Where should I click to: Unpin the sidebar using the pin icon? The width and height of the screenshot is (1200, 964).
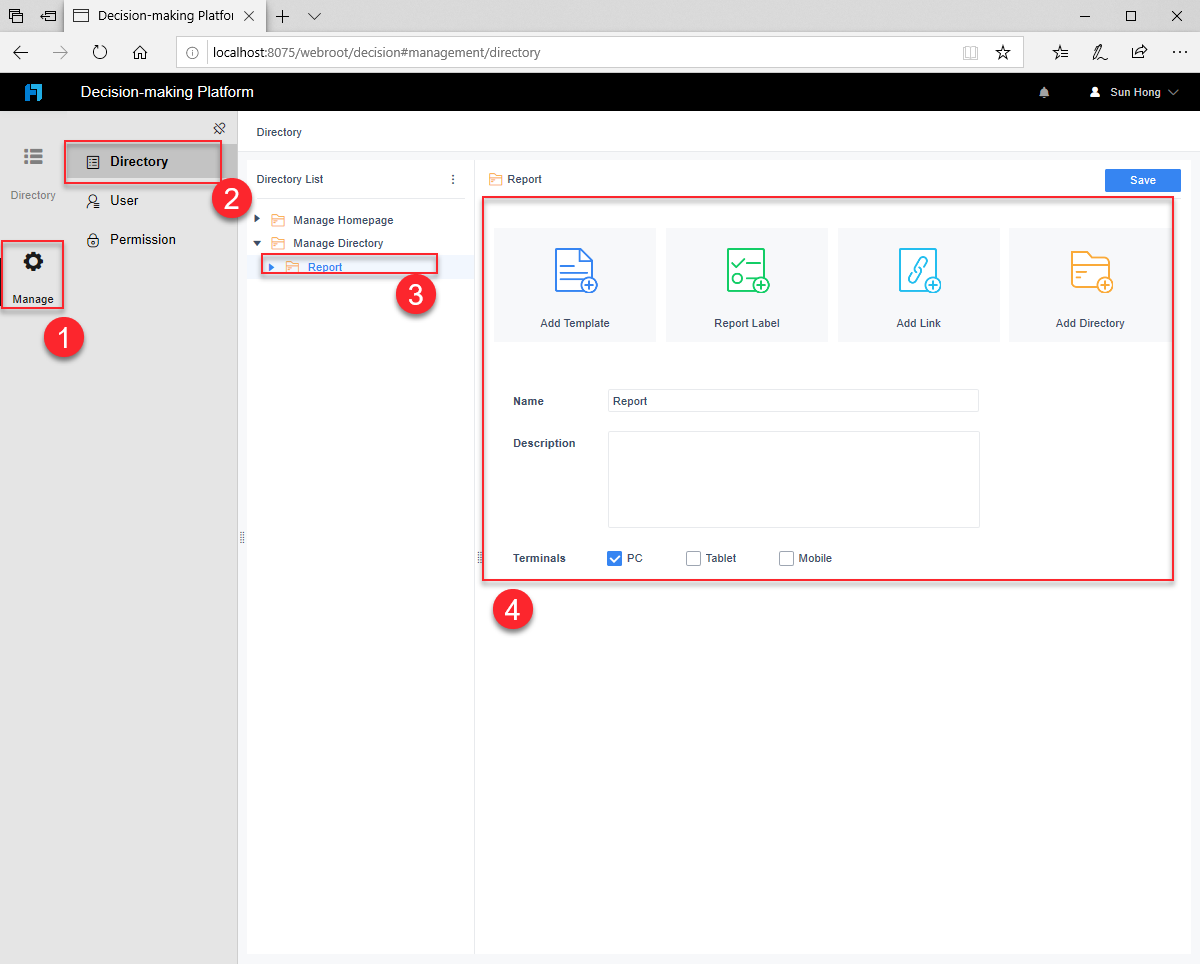[x=219, y=128]
